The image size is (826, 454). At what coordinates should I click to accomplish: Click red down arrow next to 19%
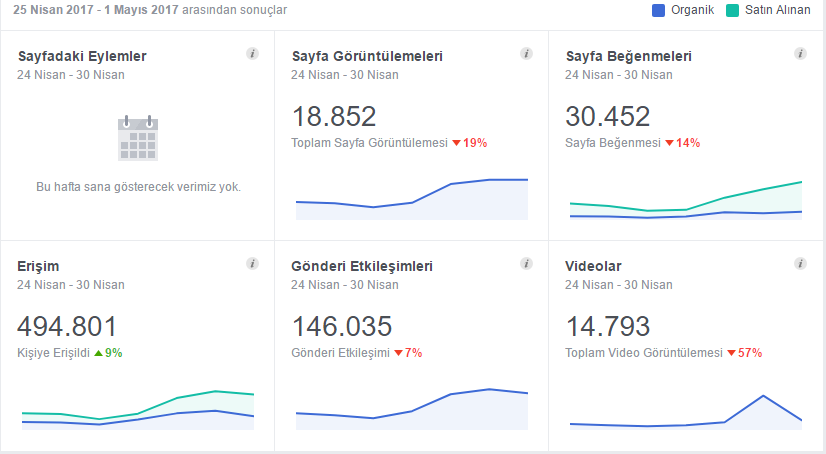tap(457, 143)
